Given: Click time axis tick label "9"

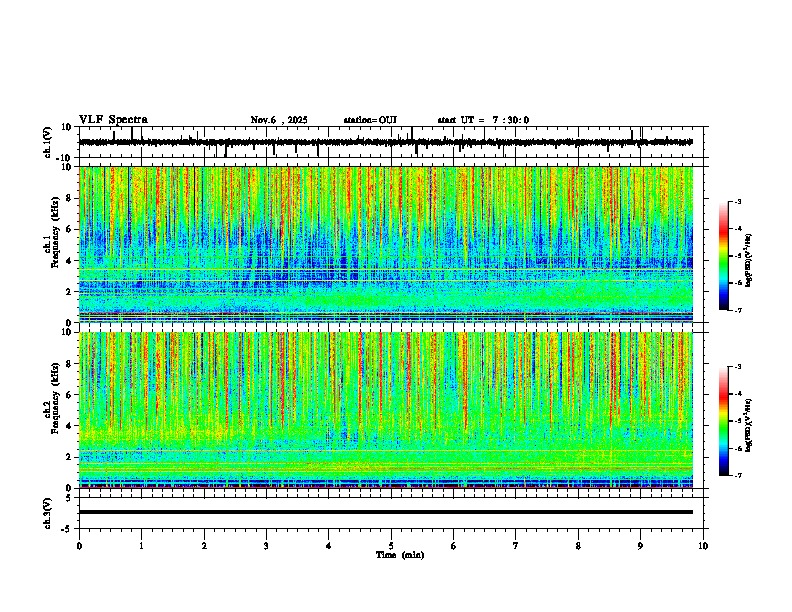Looking at the screenshot, I should [640, 546].
